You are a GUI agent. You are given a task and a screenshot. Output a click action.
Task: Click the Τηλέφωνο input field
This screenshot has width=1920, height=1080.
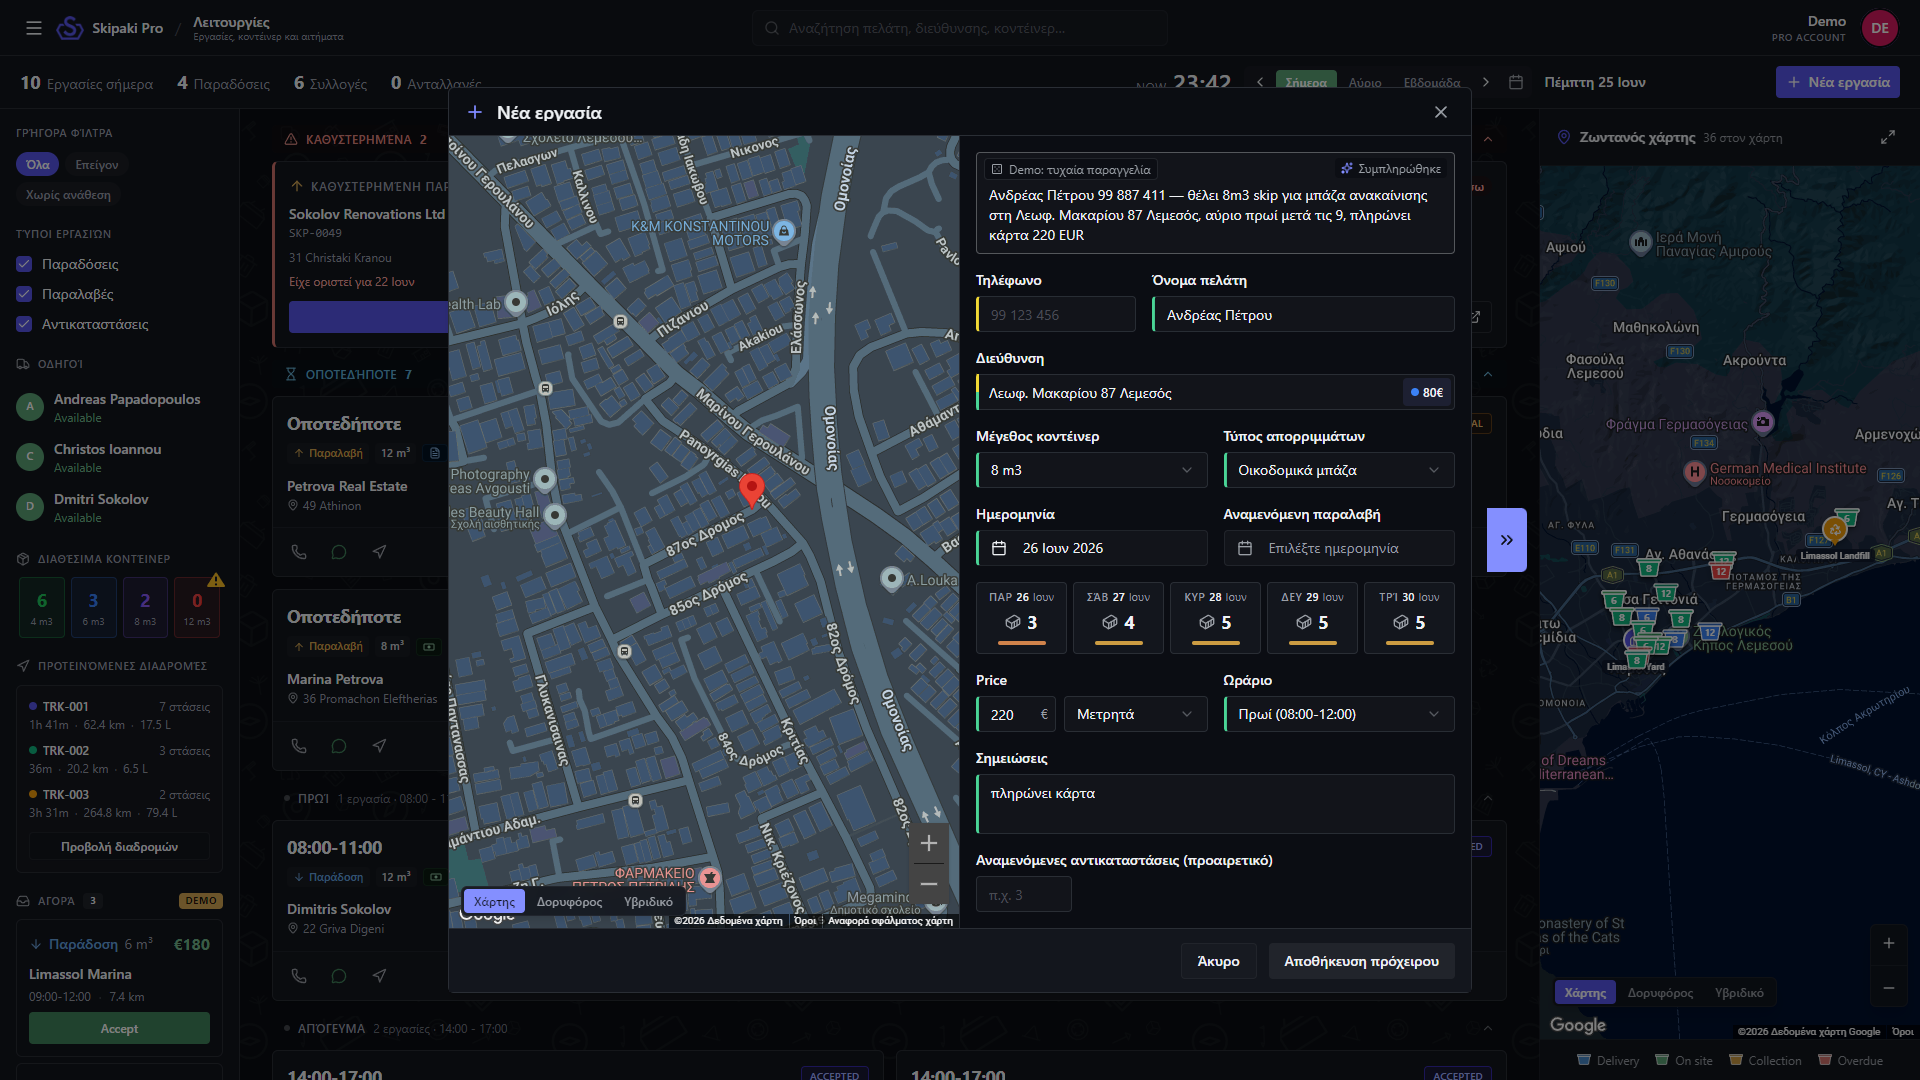[1056, 314]
